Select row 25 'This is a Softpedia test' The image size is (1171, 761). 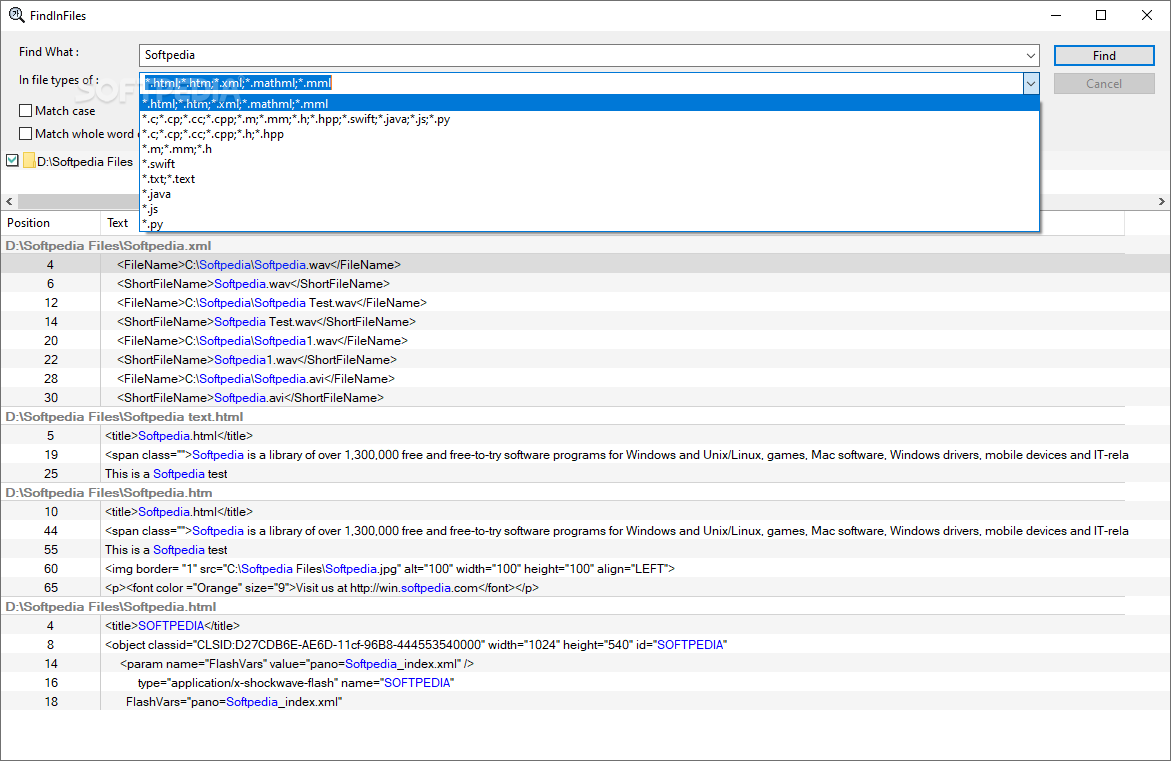point(586,473)
